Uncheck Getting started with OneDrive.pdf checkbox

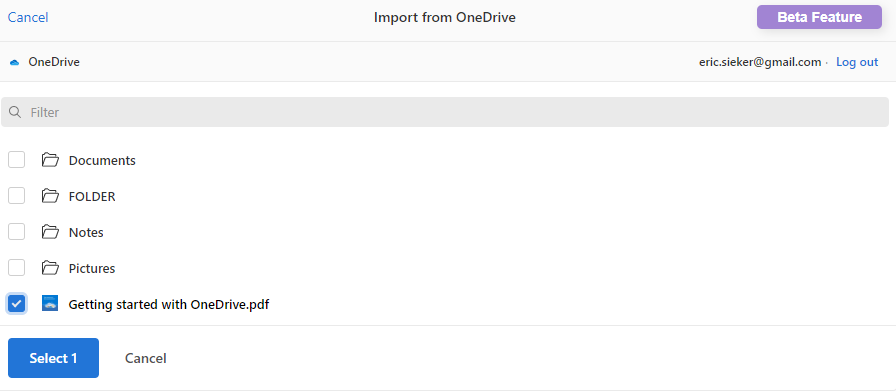[x=17, y=304]
